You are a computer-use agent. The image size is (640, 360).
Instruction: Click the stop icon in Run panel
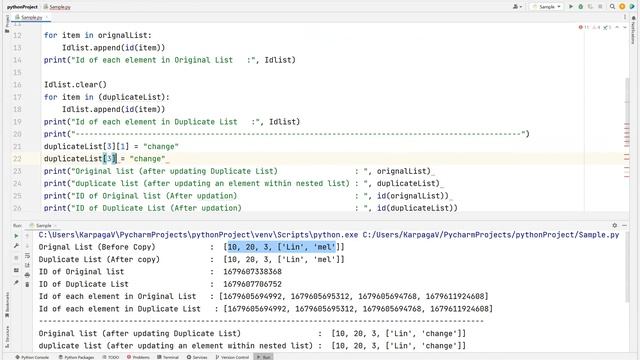[16, 258]
